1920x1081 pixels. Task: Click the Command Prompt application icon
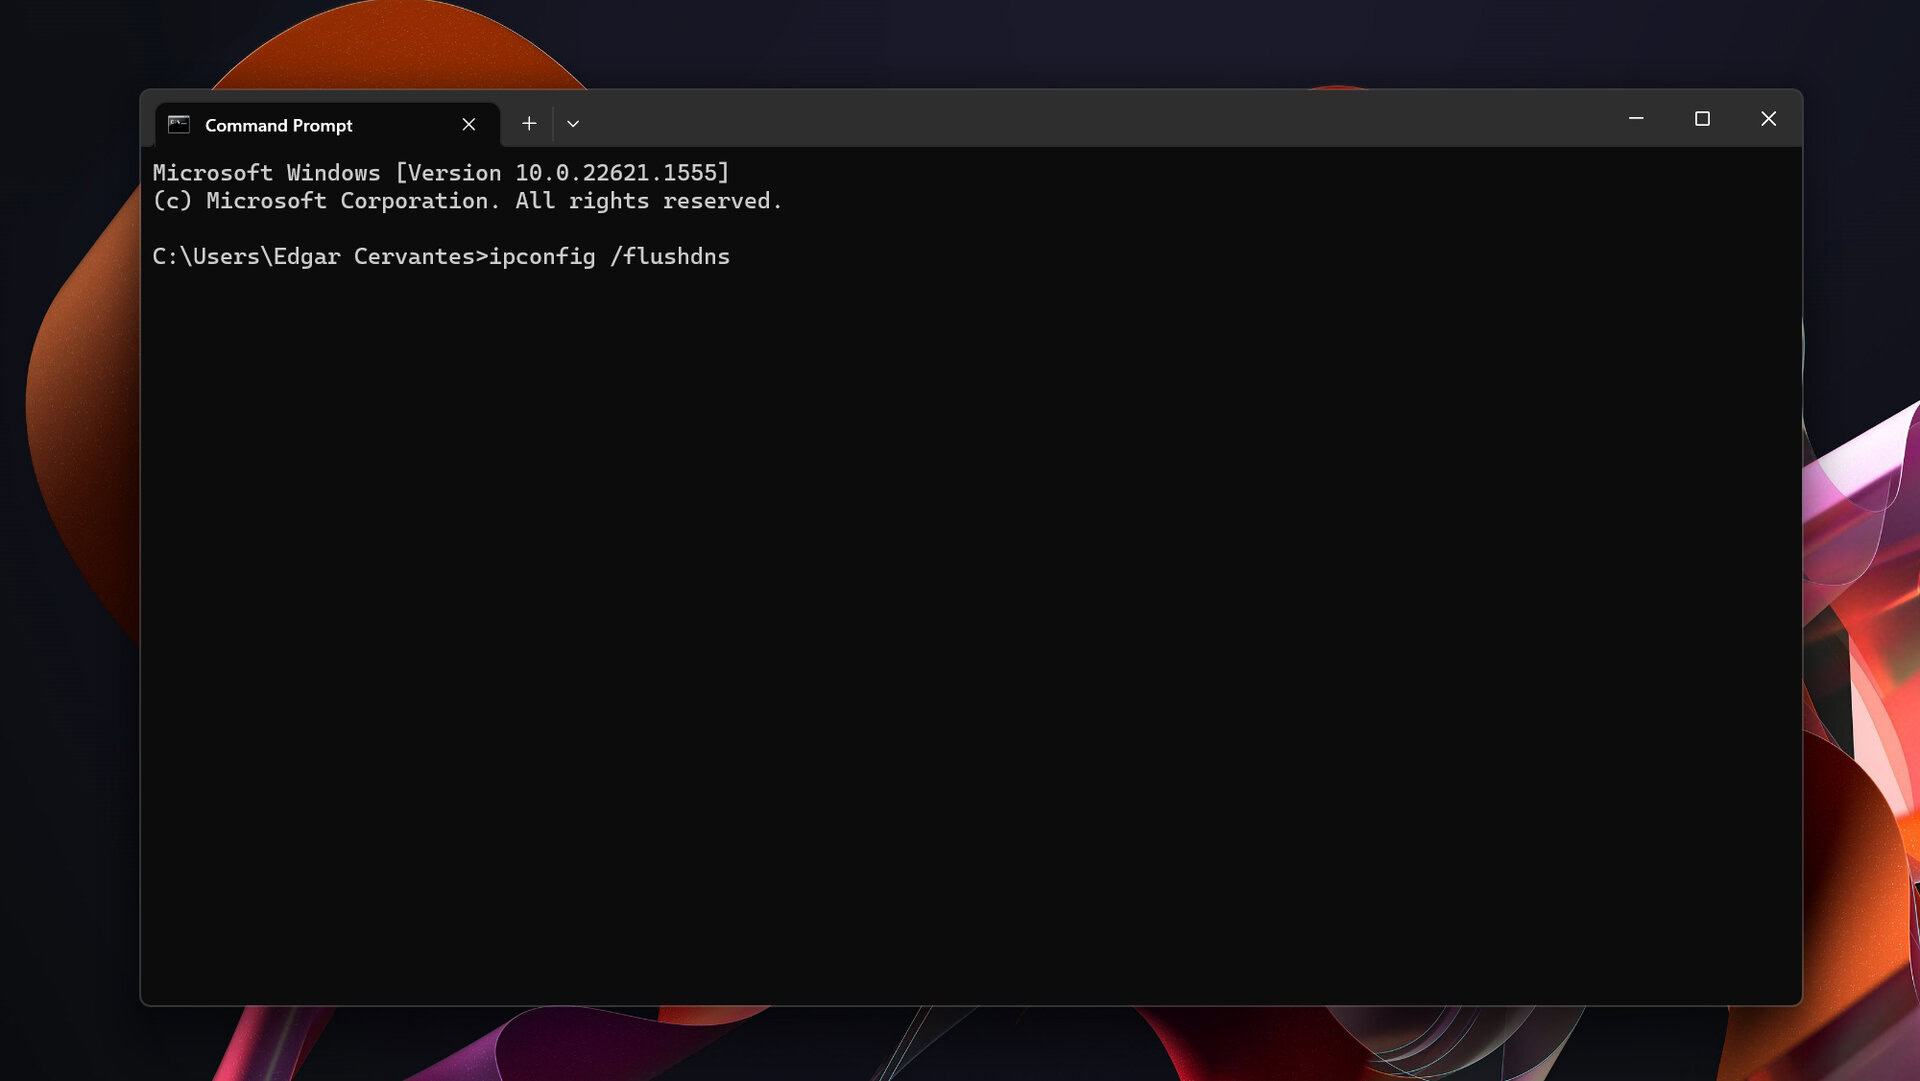178,123
